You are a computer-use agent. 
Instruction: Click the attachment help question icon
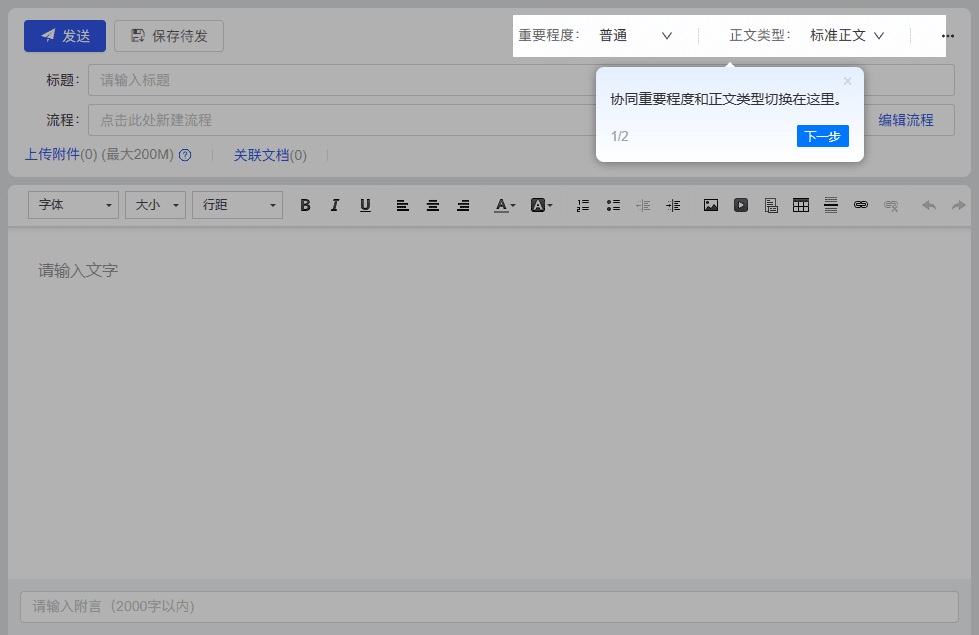click(185, 155)
